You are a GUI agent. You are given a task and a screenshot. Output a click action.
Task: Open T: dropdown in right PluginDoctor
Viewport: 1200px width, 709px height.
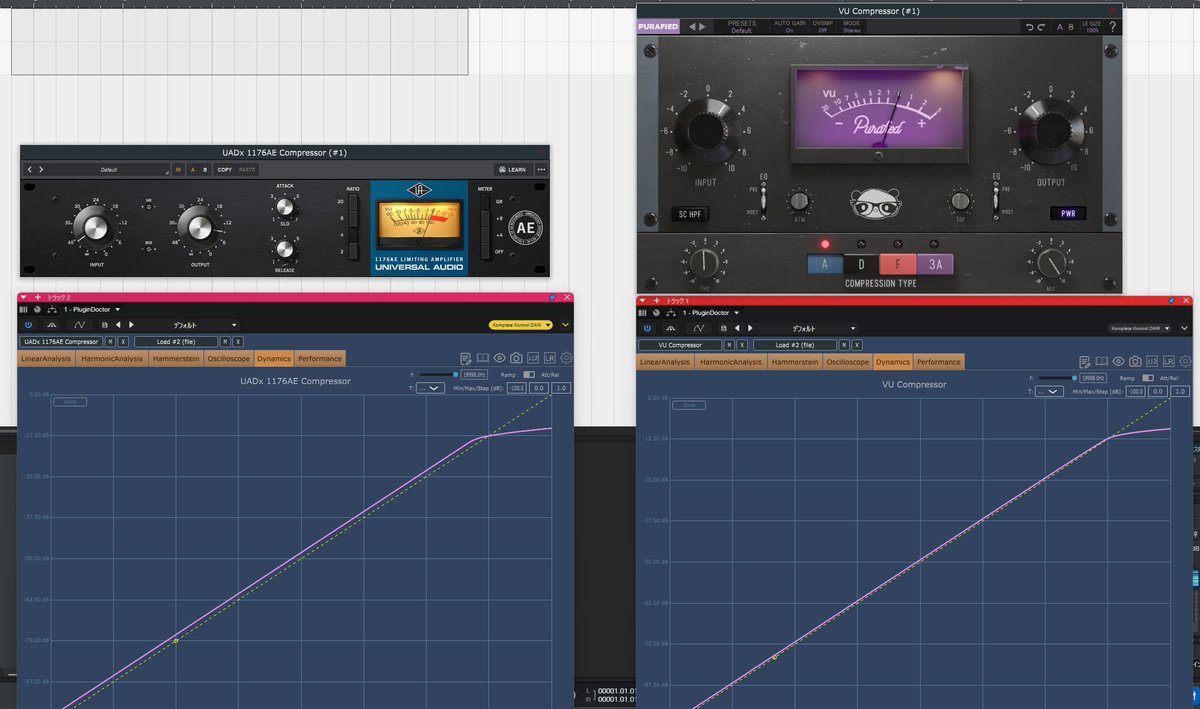pos(1050,392)
